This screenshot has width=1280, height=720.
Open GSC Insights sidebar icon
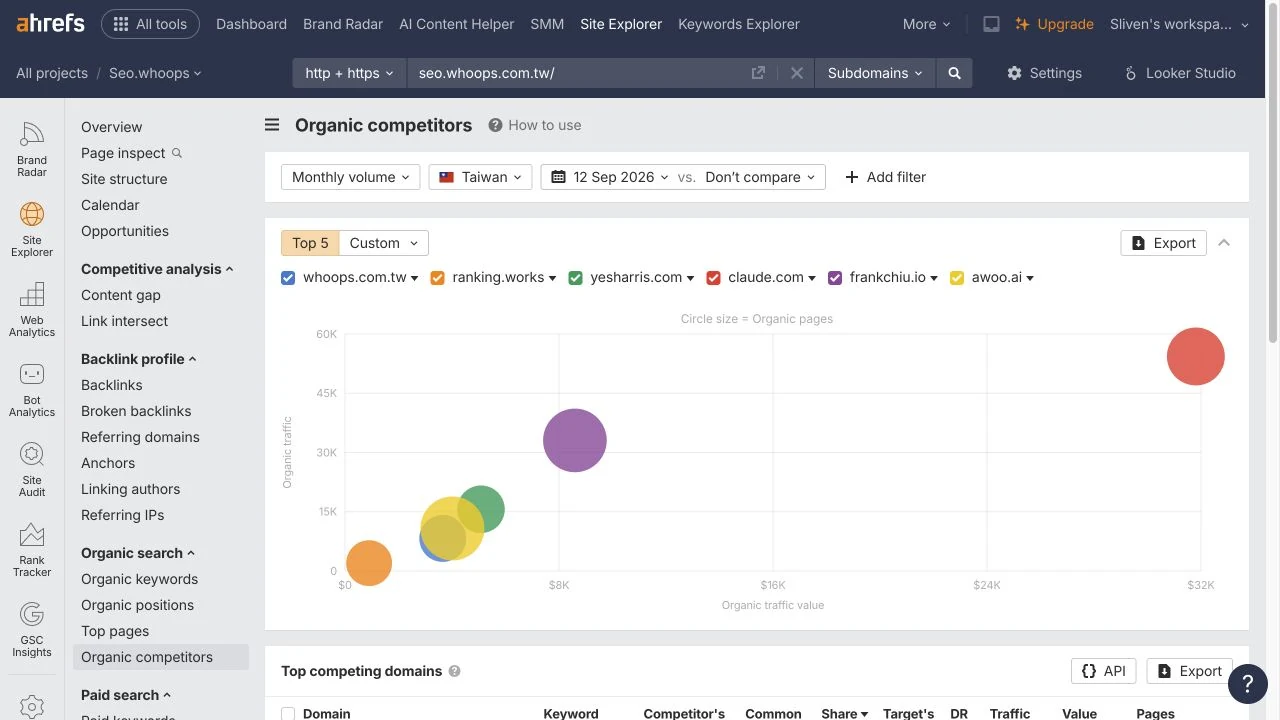pos(32,629)
